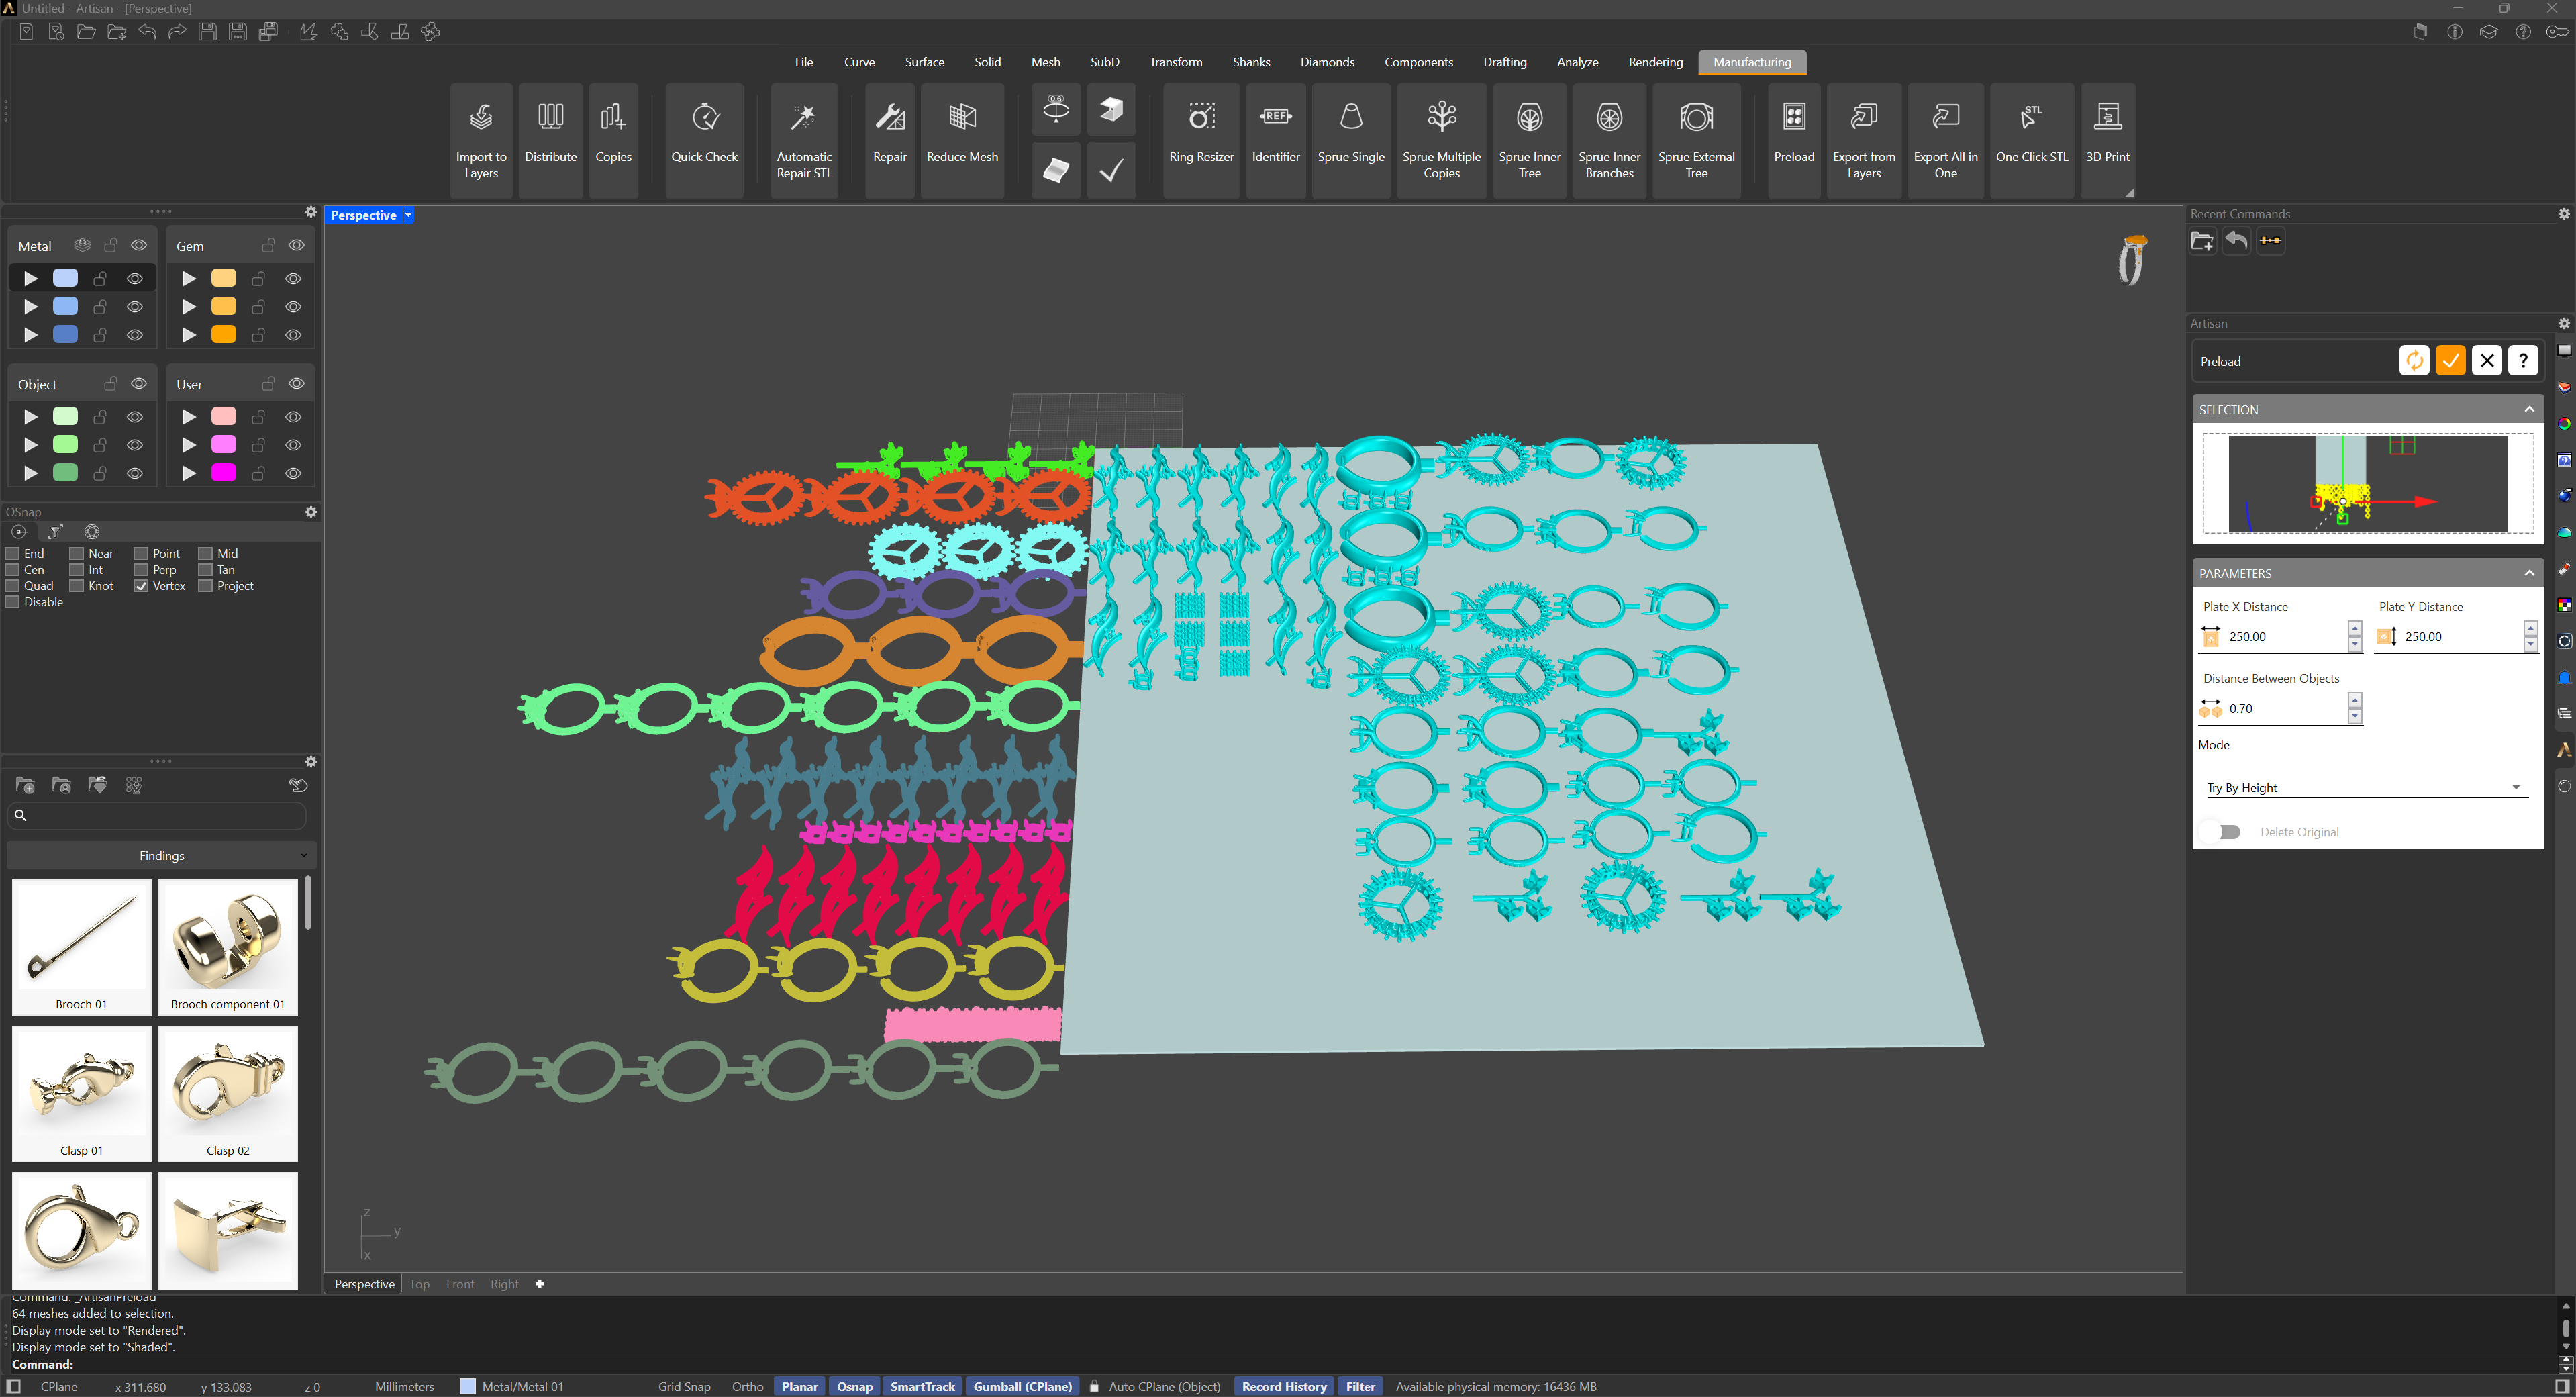Expand the first Metal layer row
This screenshot has width=2576, height=1397.
[31, 278]
